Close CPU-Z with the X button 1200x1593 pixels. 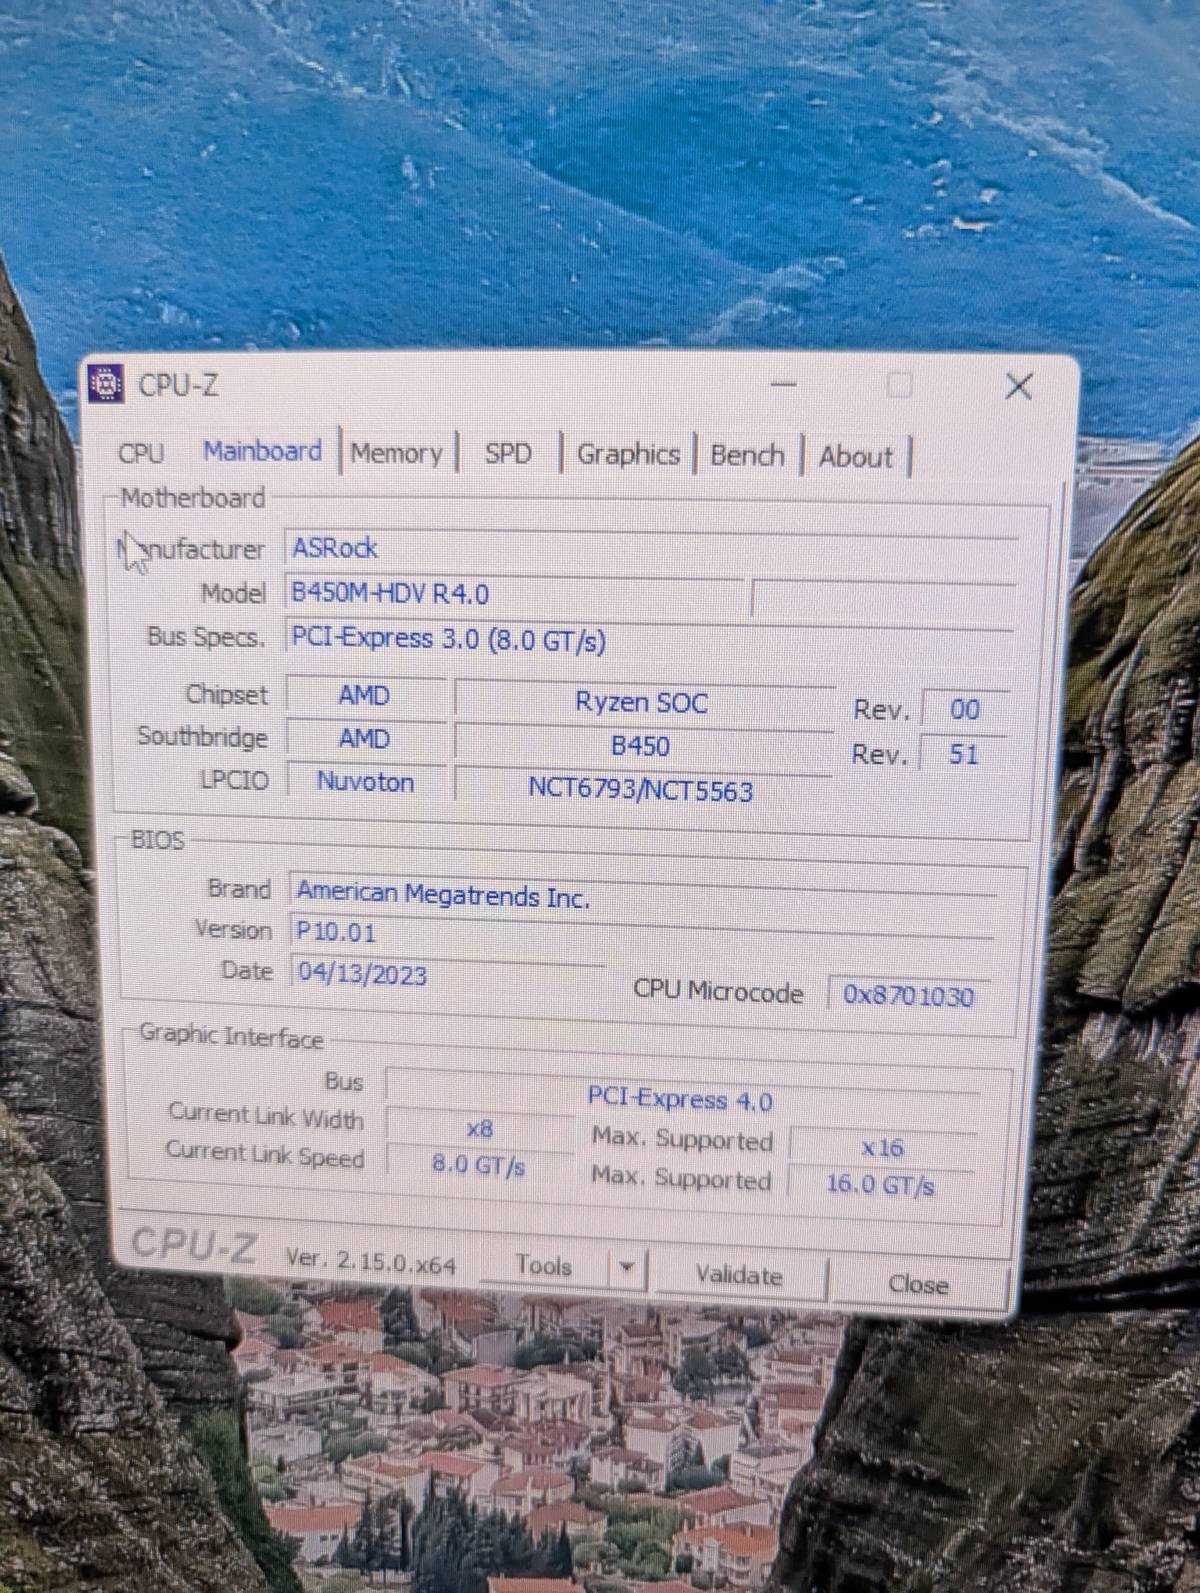pos(1018,386)
